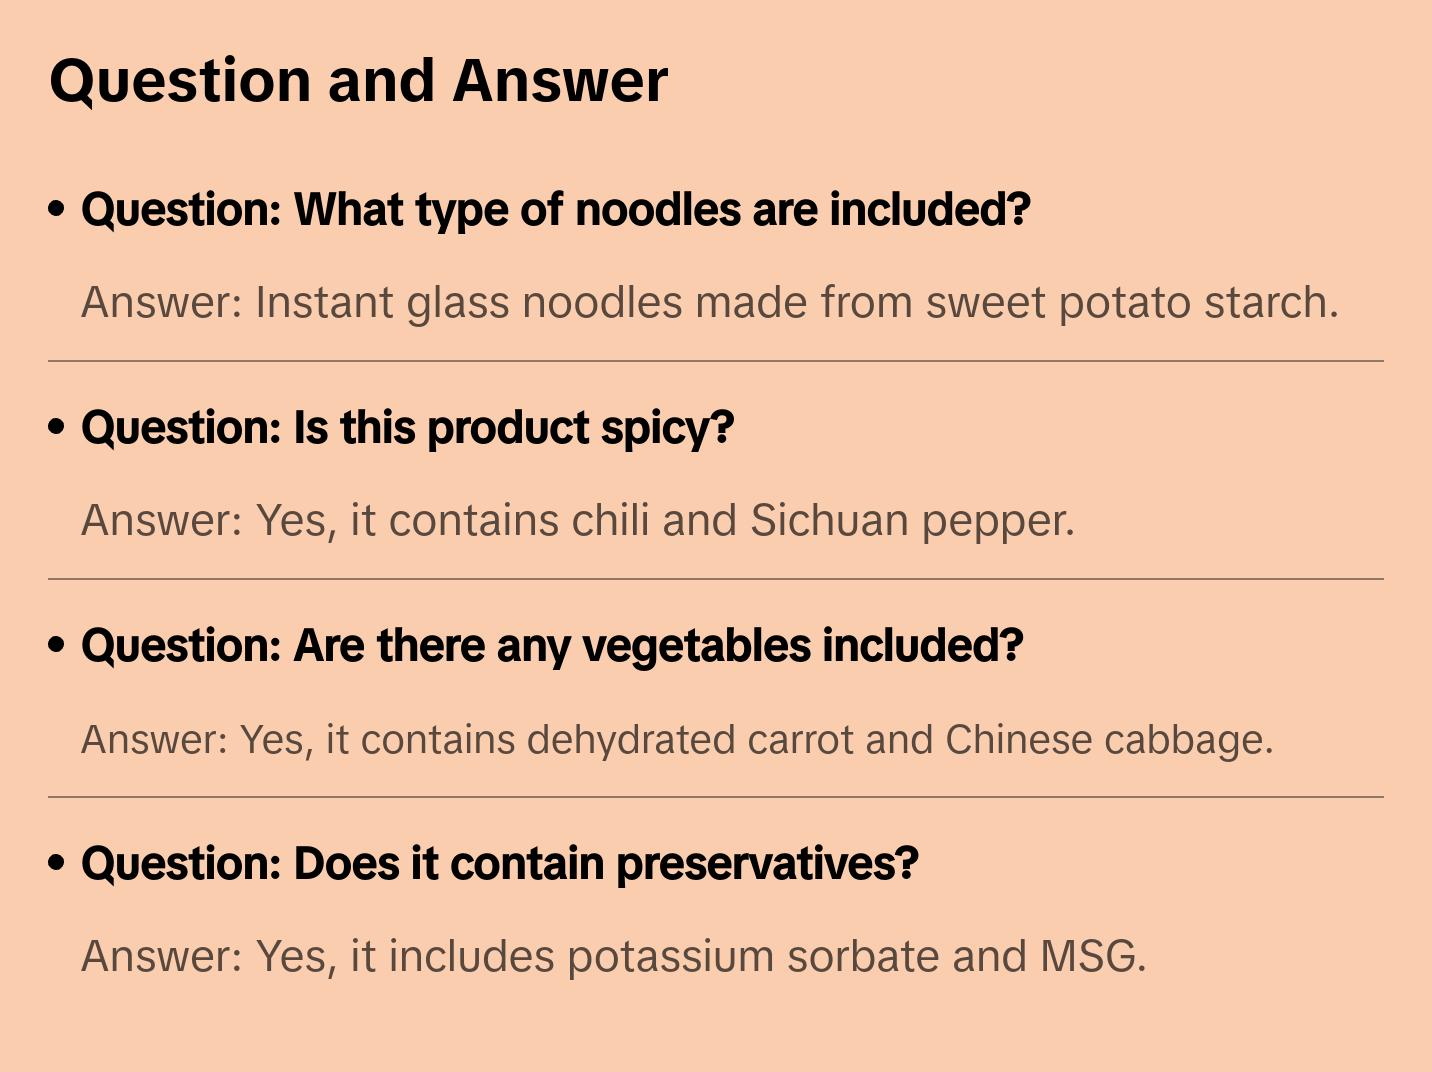This screenshot has width=1432, height=1072.
Task: Click the divider line below the spicy answer
Action: pos(716,579)
